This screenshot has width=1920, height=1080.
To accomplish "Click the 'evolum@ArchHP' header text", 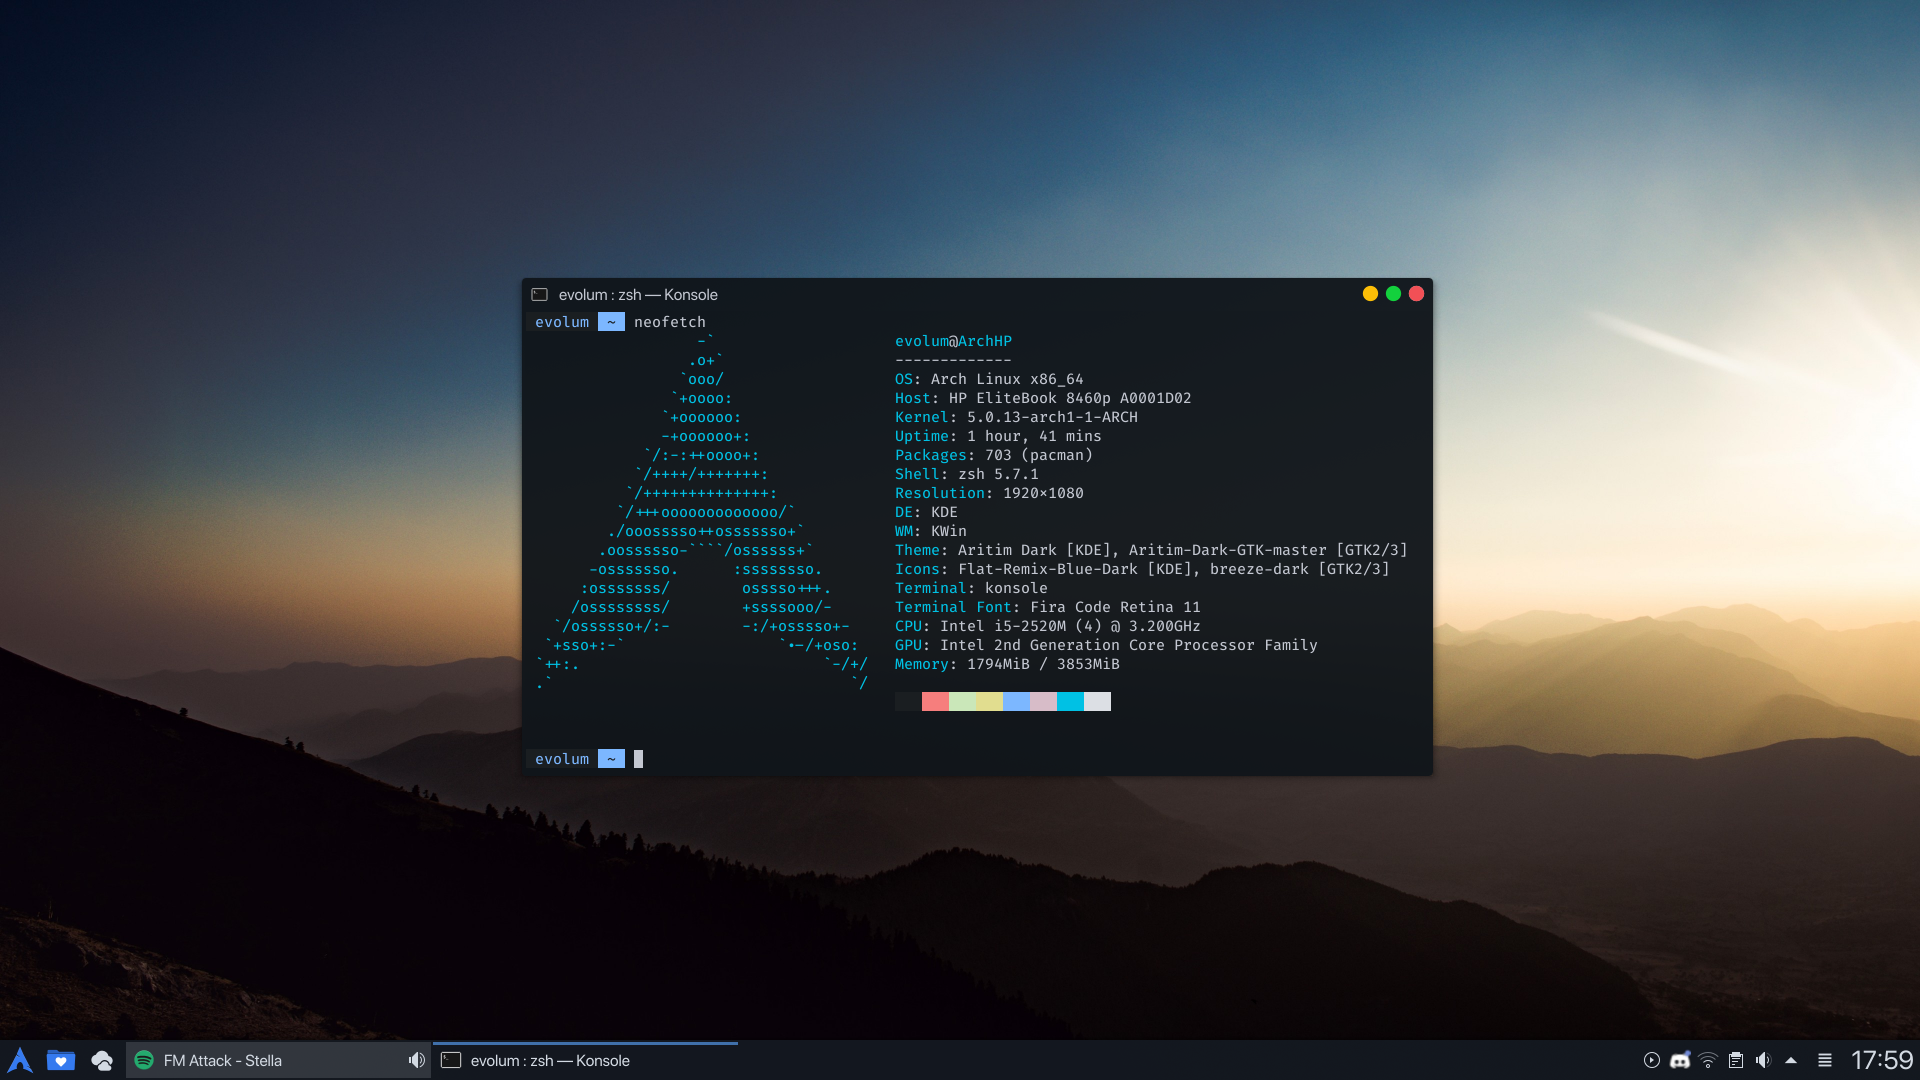I will tap(953, 341).
